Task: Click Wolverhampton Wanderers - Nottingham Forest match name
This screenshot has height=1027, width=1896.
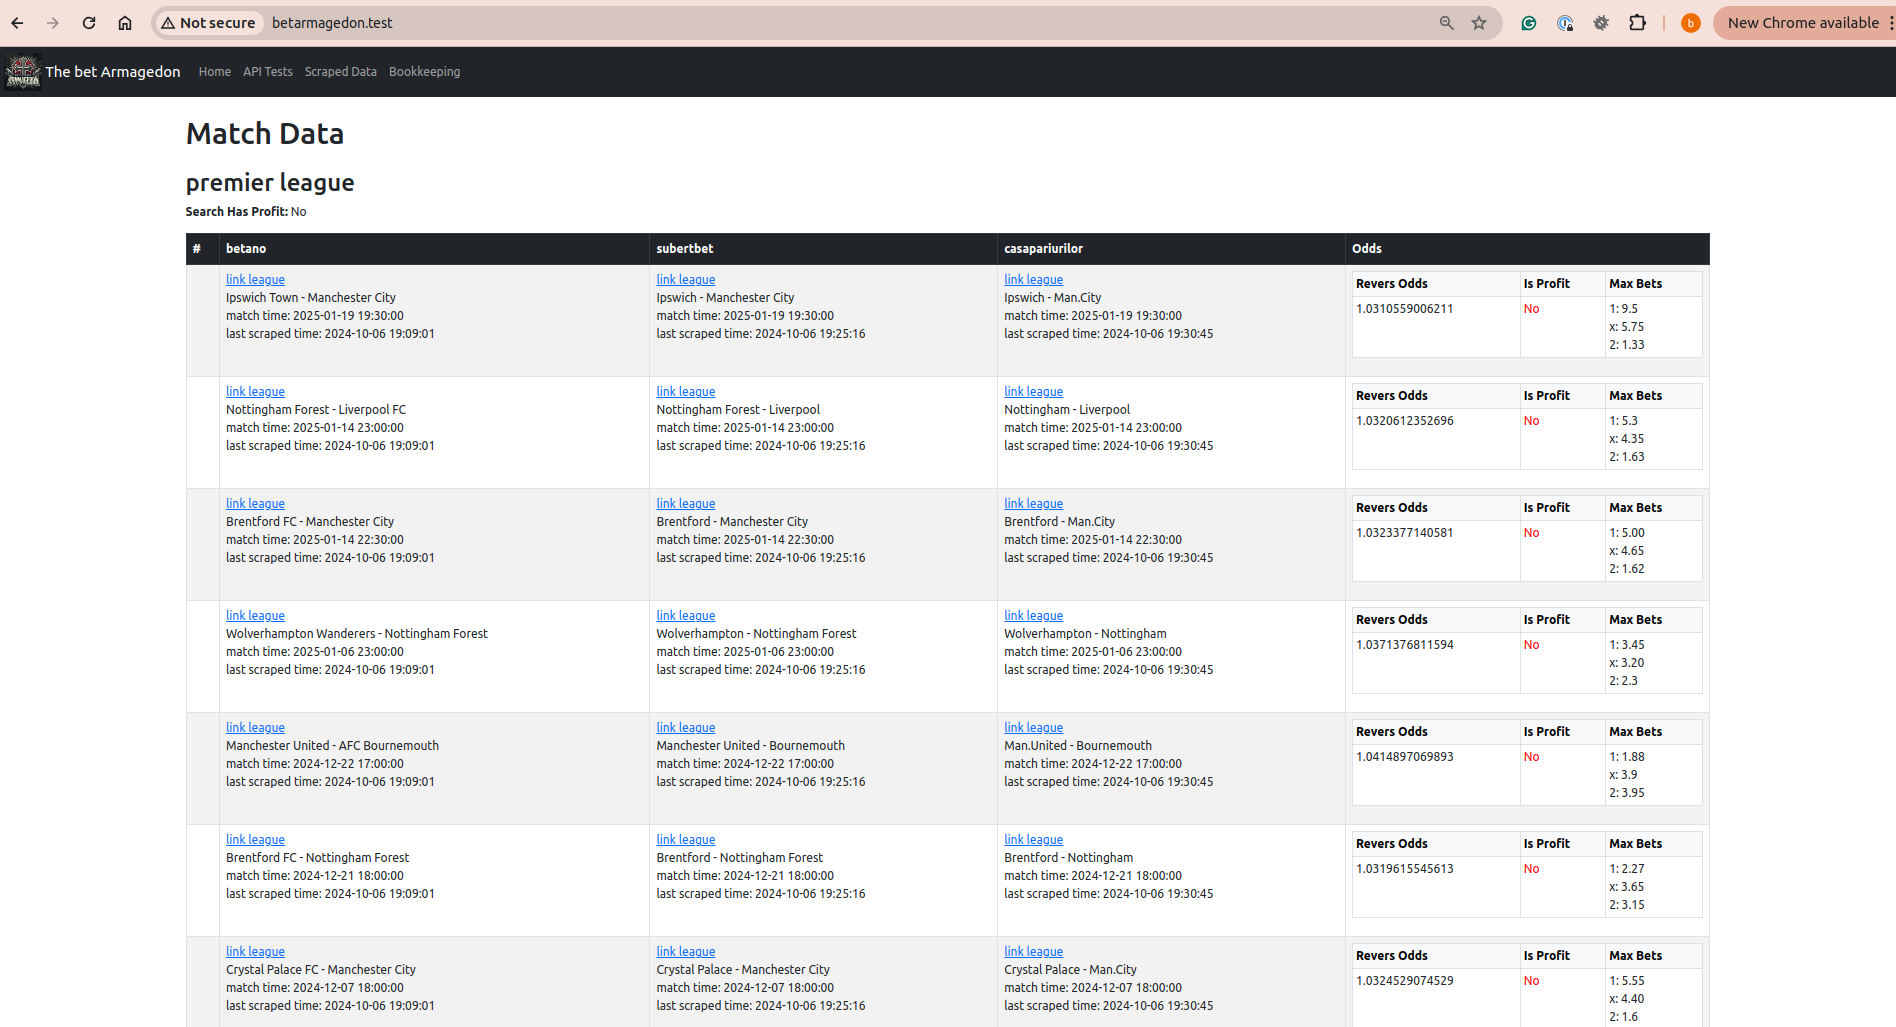Action: 357,634
